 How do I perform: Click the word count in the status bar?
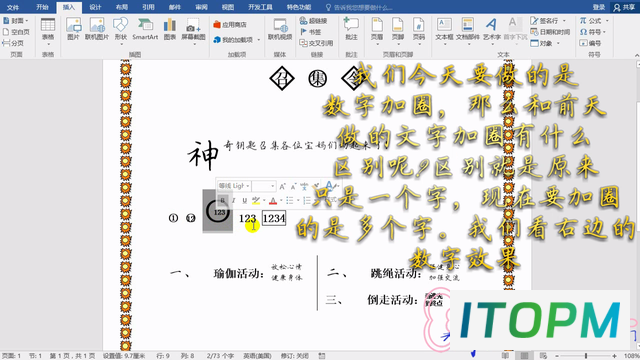(x=220, y=356)
